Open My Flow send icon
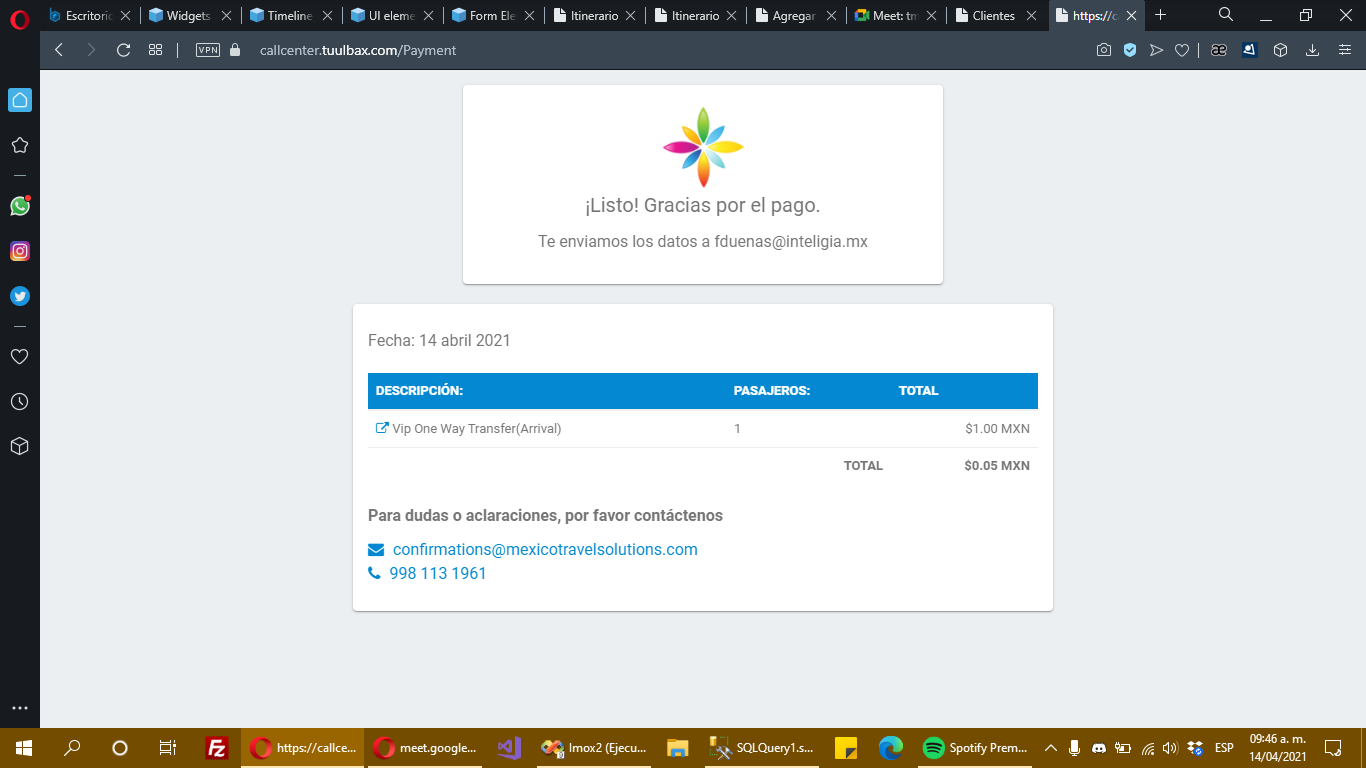Image resolution: width=1366 pixels, height=768 pixels. pos(1156,50)
